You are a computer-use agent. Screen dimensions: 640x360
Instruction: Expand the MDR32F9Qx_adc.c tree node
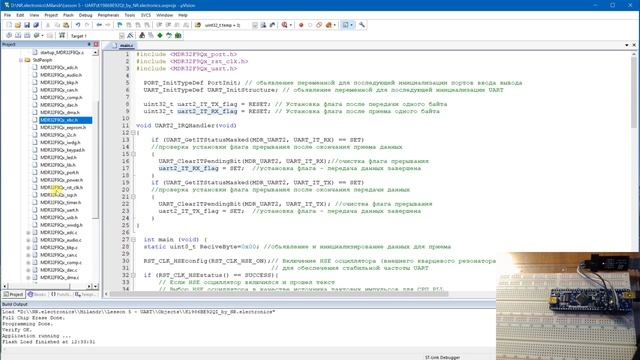click(28, 233)
